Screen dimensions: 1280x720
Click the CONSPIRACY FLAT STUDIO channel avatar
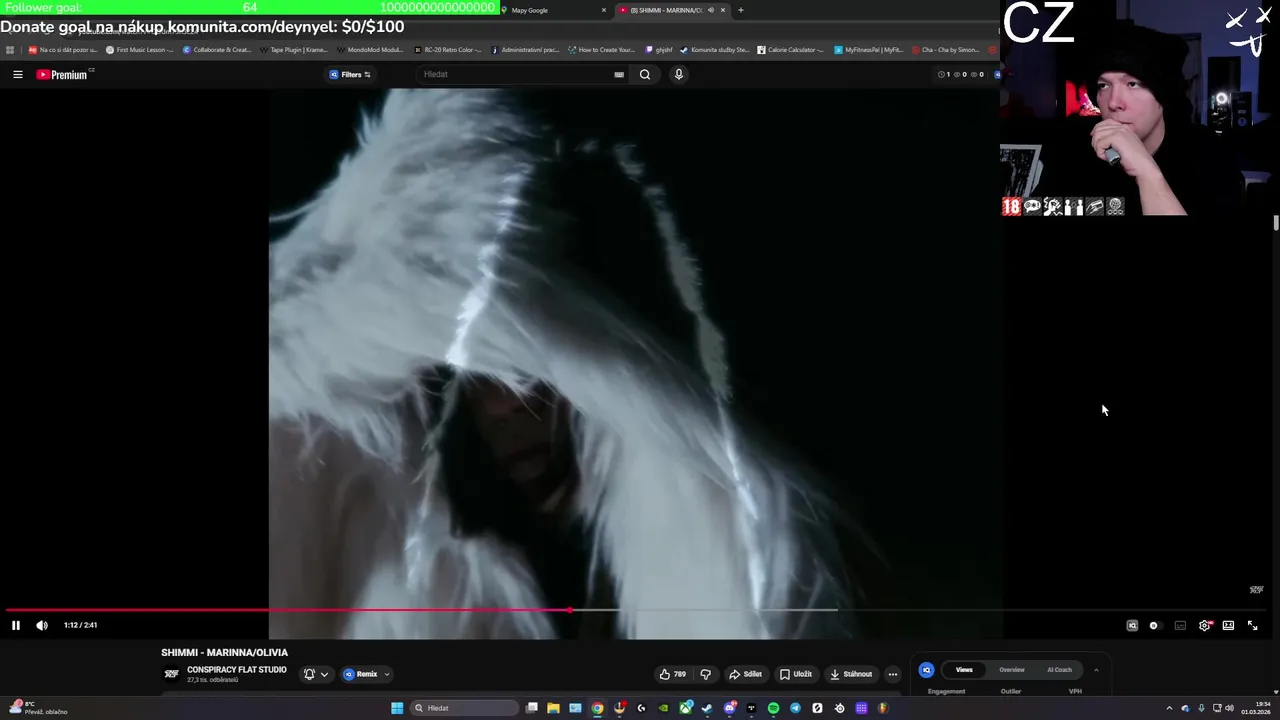[x=171, y=674]
